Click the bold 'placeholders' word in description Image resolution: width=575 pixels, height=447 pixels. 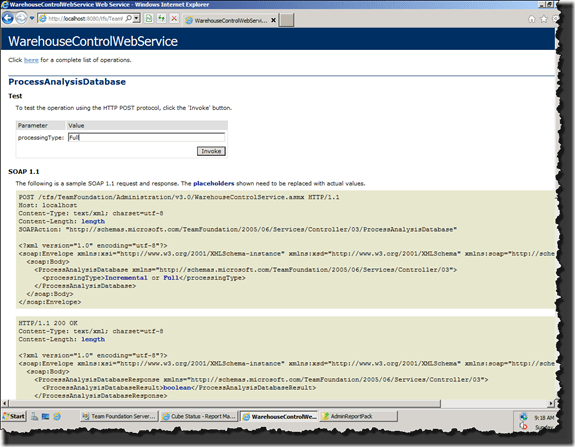point(214,183)
